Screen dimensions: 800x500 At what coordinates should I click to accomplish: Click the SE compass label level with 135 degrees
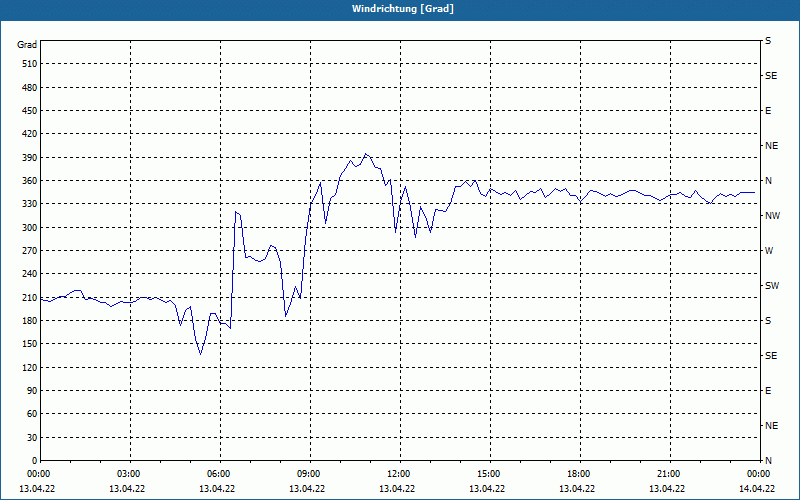771,356
